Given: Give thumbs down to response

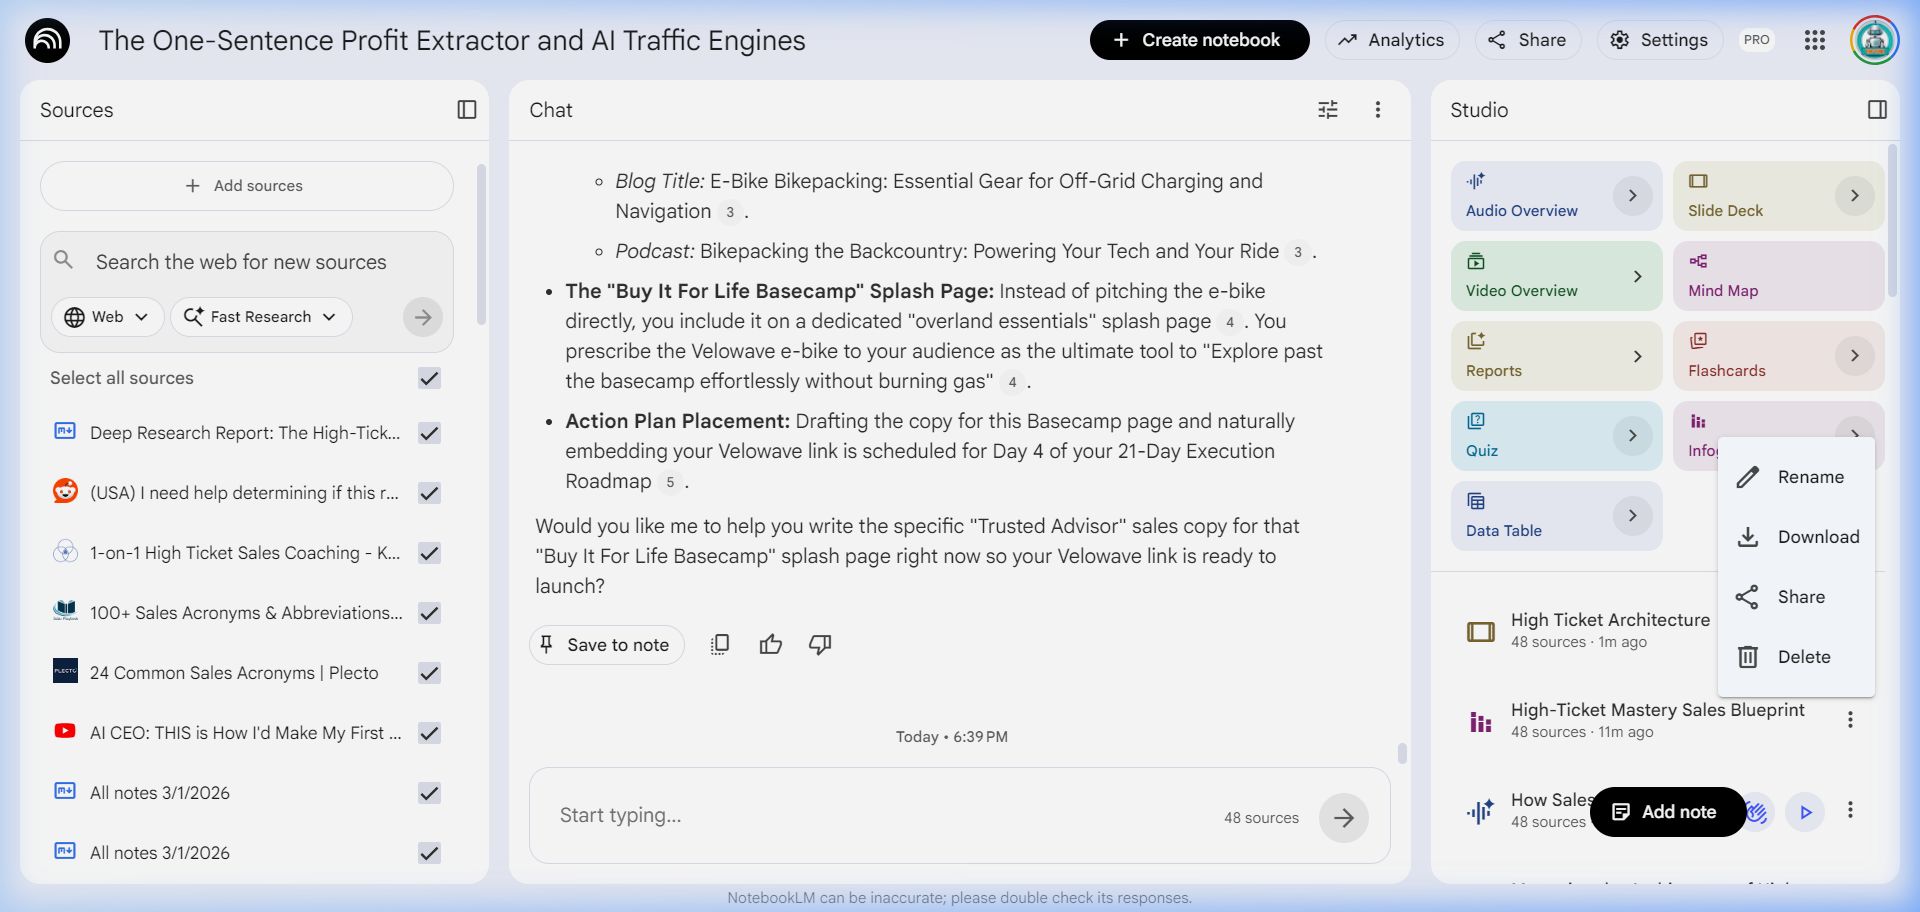Looking at the screenshot, I should point(820,645).
